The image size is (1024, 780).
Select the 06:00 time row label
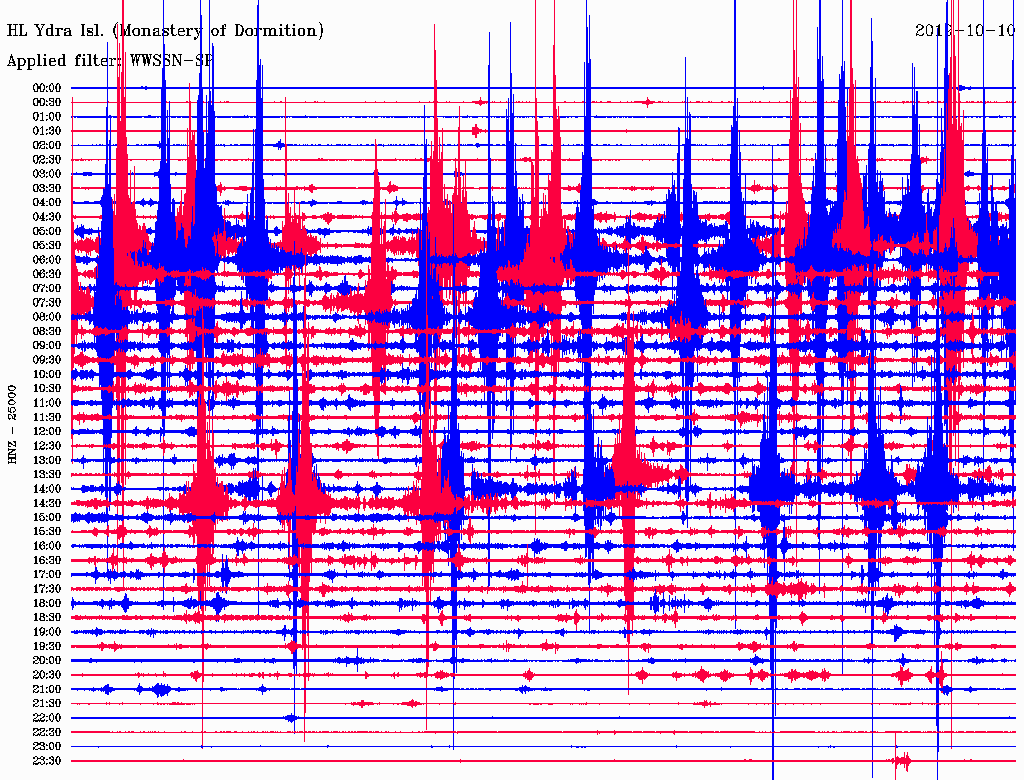(x=47, y=260)
